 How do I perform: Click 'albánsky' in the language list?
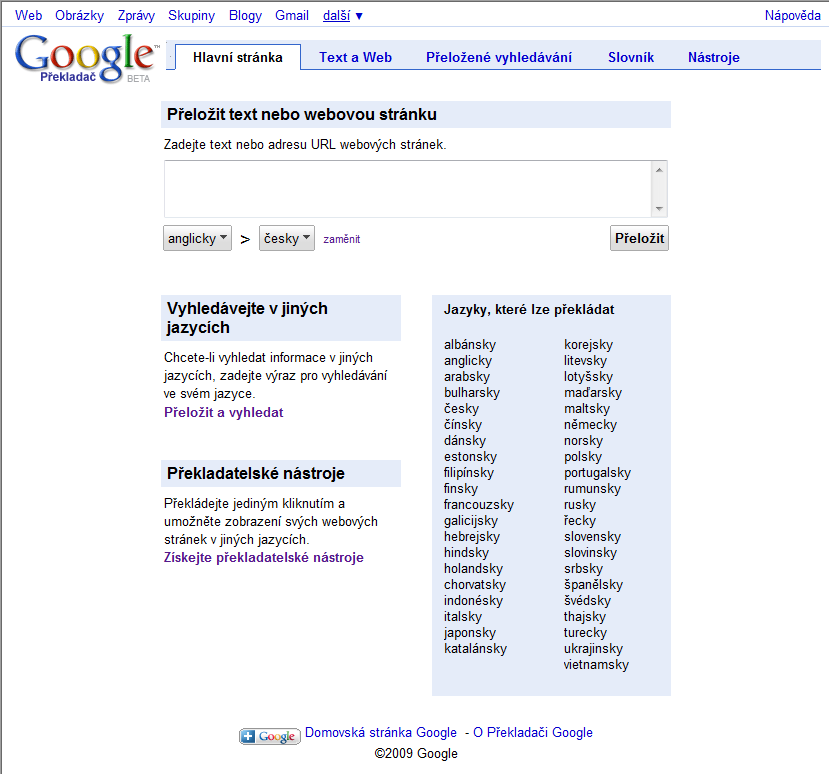(x=470, y=345)
